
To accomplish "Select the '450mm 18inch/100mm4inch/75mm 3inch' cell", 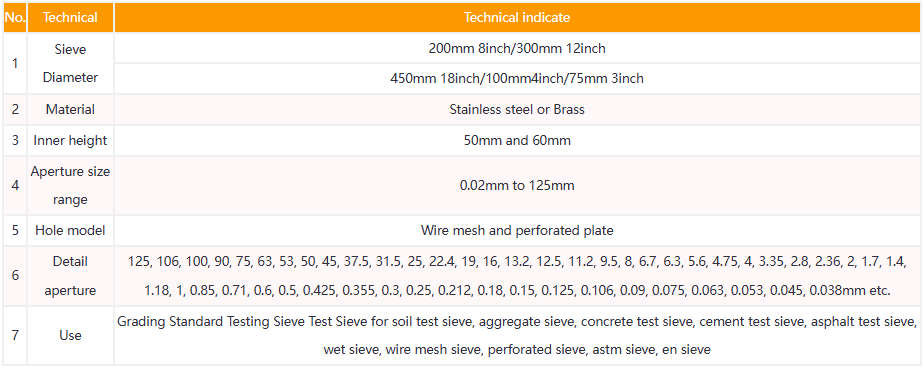I will tap(517, 78).
